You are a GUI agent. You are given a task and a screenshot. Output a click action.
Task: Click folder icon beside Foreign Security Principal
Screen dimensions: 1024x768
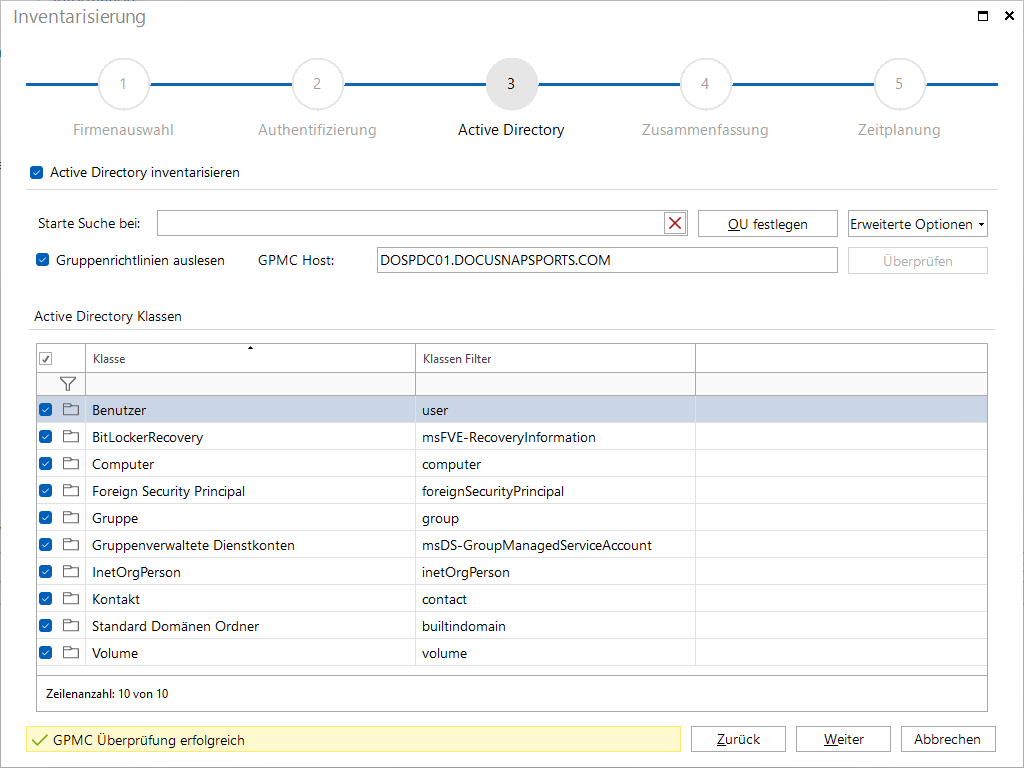pos(71,490)
